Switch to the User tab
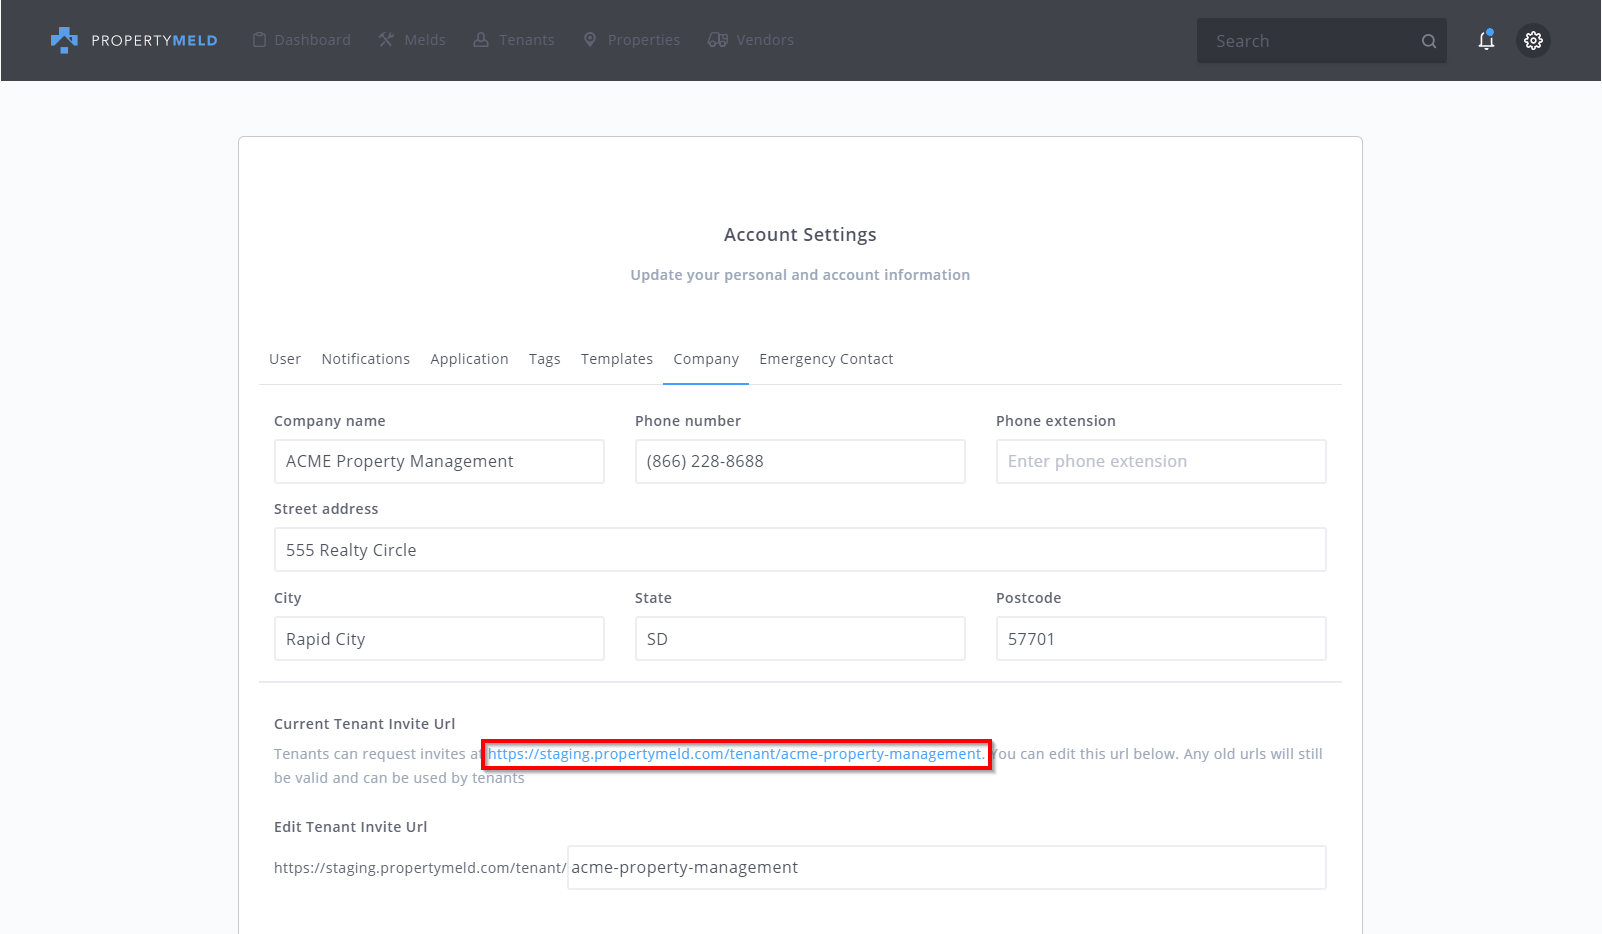1602x934 pixels. pyautogui.click(x=285, y=359)
